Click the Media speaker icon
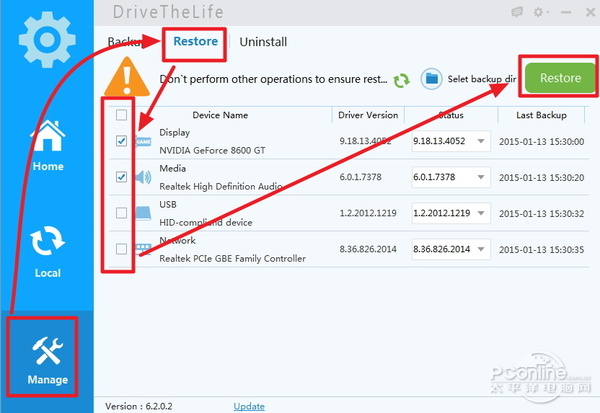The height and width of the screenshot is (413, 600). (x=143, y=177)
